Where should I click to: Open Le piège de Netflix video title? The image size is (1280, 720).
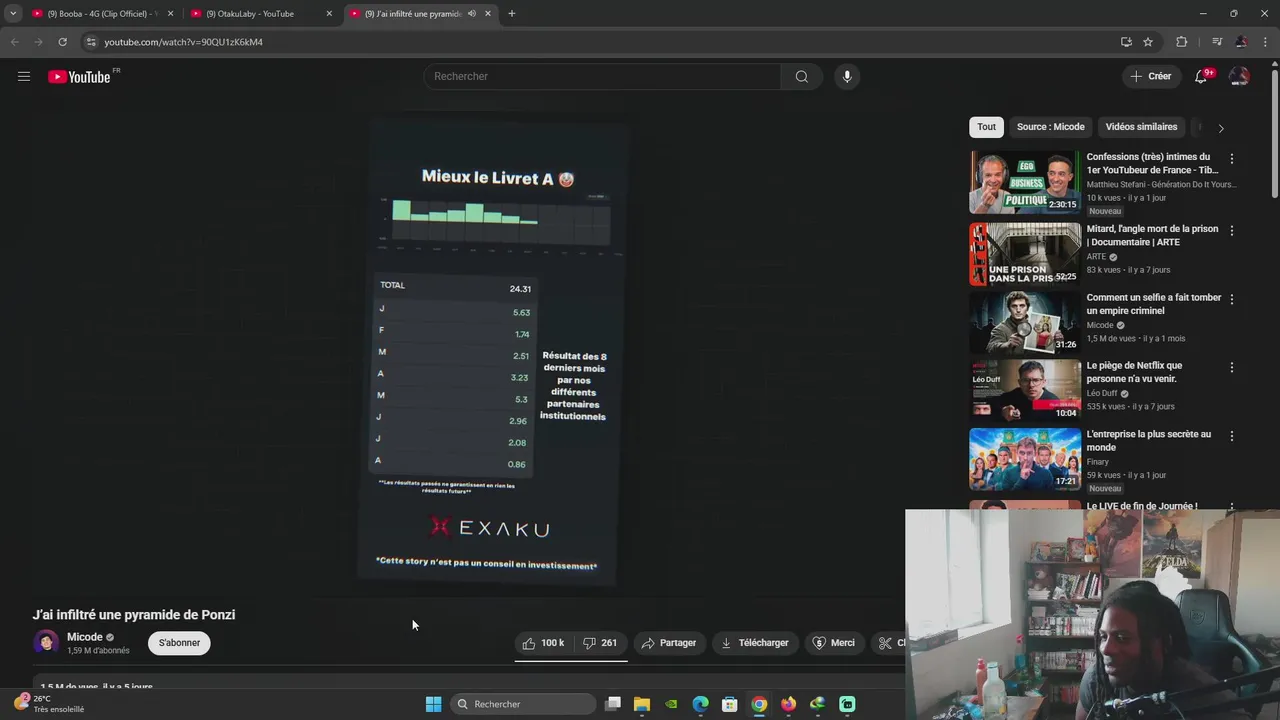click(x=1134, y=372)
